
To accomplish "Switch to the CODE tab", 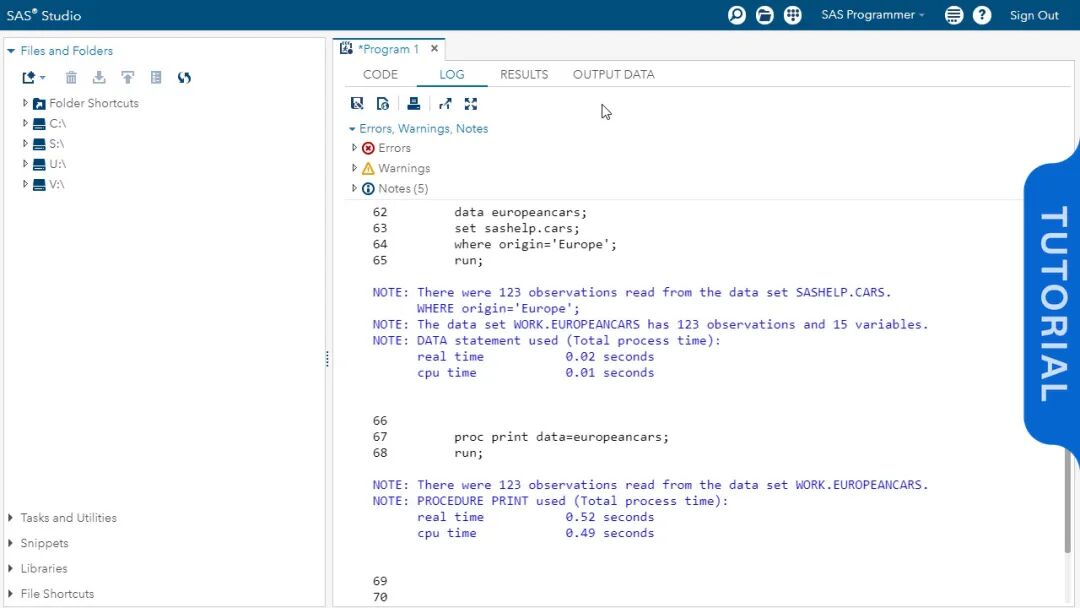I will 380,74.
